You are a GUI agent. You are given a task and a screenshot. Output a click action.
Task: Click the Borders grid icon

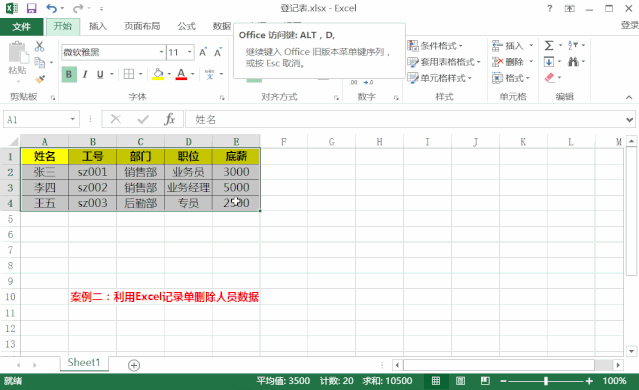coord(129,74)
